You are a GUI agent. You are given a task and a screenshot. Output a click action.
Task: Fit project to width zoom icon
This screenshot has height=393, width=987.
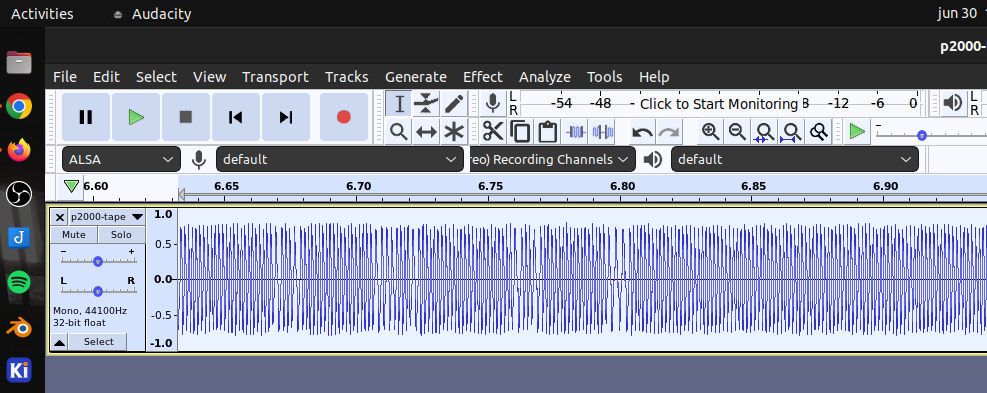pyautogui.click(x=791, y=132)
